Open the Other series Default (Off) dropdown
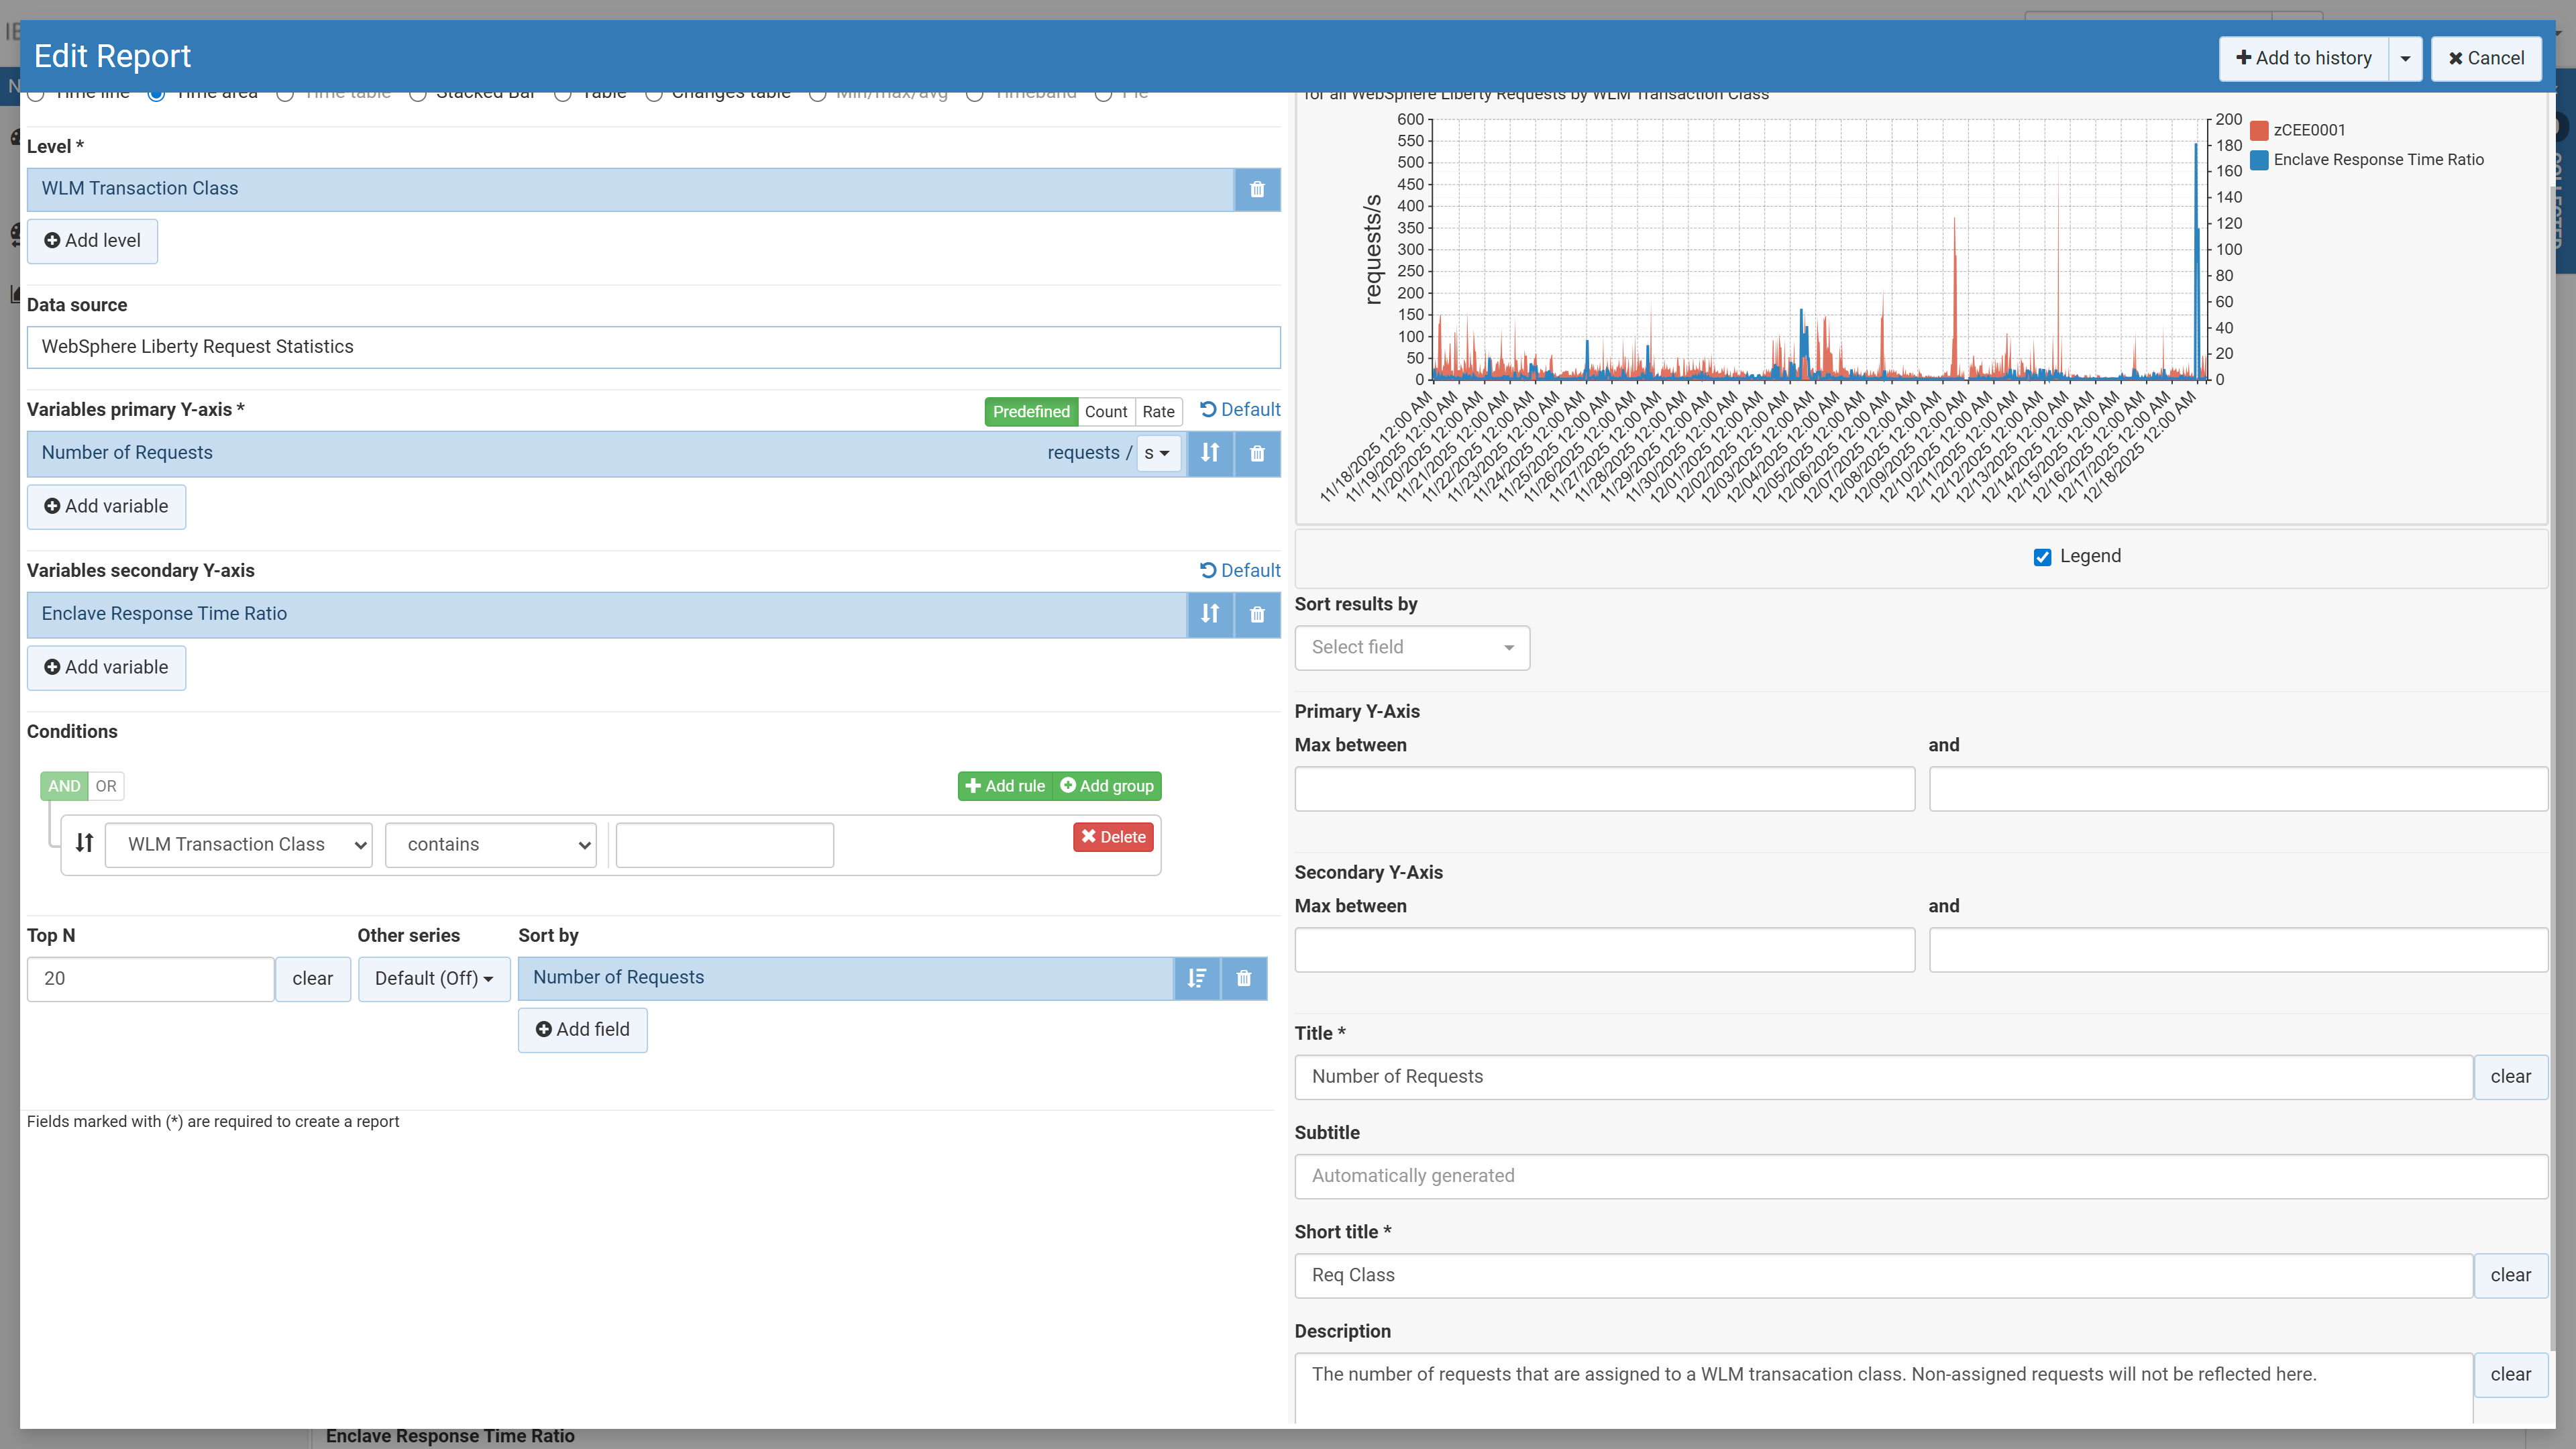 pos(434,979)
